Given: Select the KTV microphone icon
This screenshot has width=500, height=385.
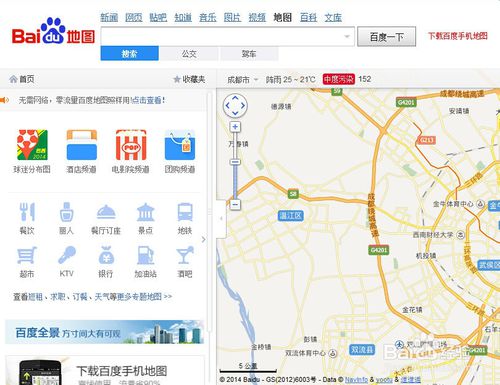Looking at the screenshot, I should tap(67, 255).
